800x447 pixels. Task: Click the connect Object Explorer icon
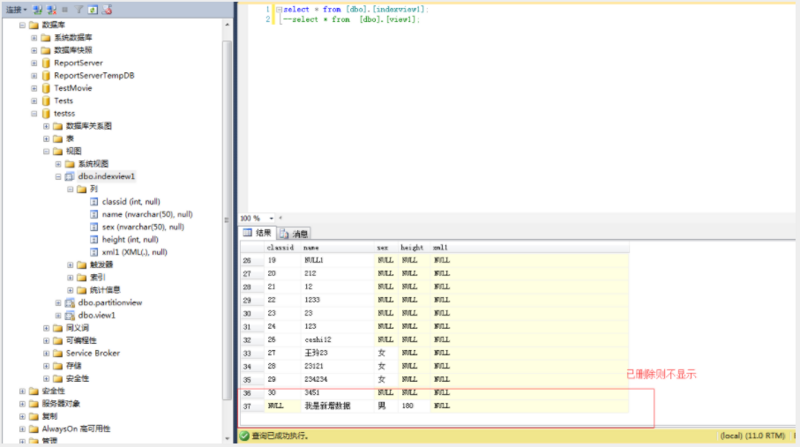click(x=38, y=10)
